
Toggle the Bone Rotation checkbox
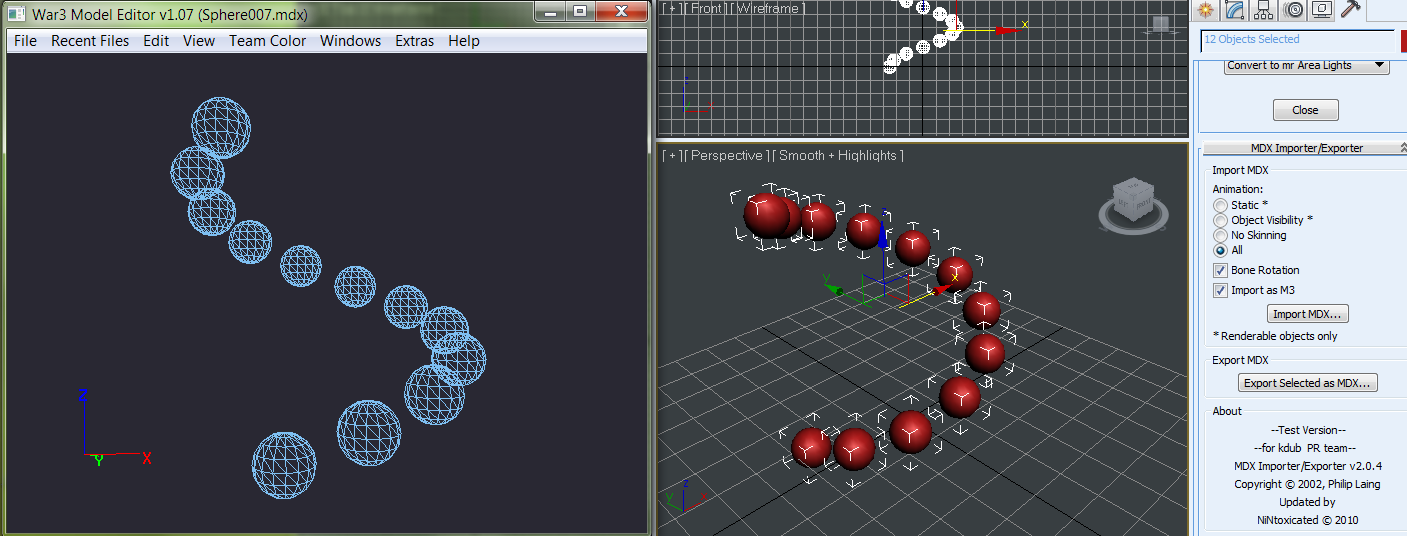(x=1220, y=270)
